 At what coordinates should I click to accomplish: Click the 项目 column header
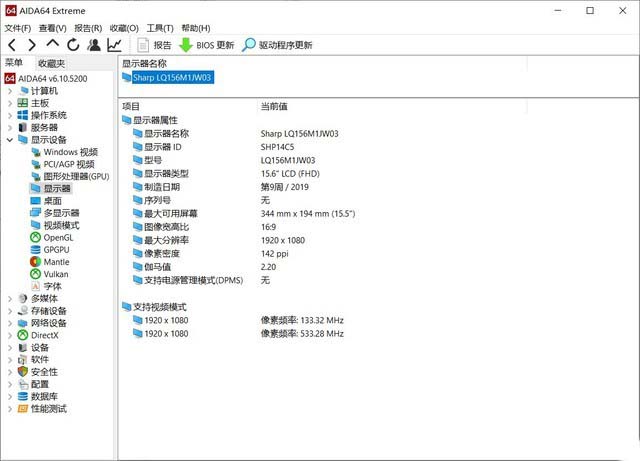click(131, 107)
